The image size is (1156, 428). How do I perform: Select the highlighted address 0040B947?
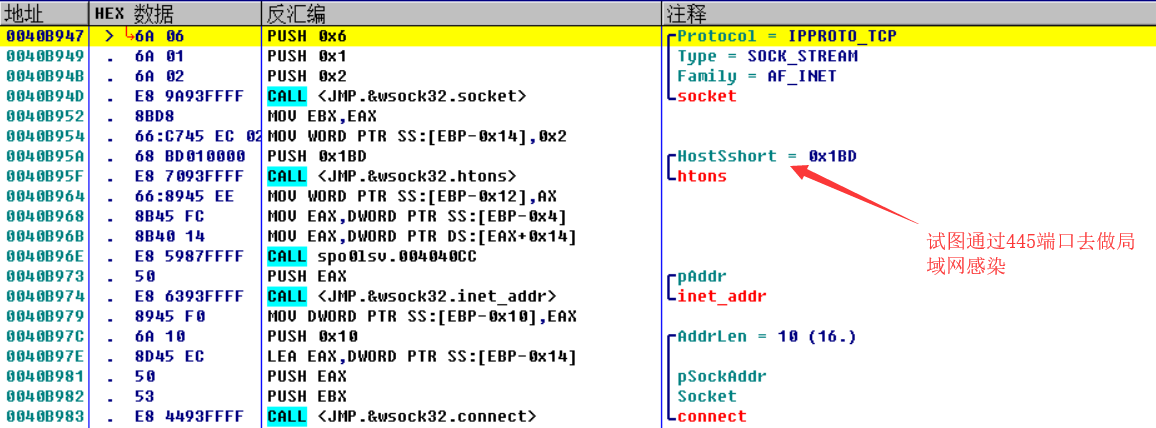pyautogui.click(x=44, y=36)
